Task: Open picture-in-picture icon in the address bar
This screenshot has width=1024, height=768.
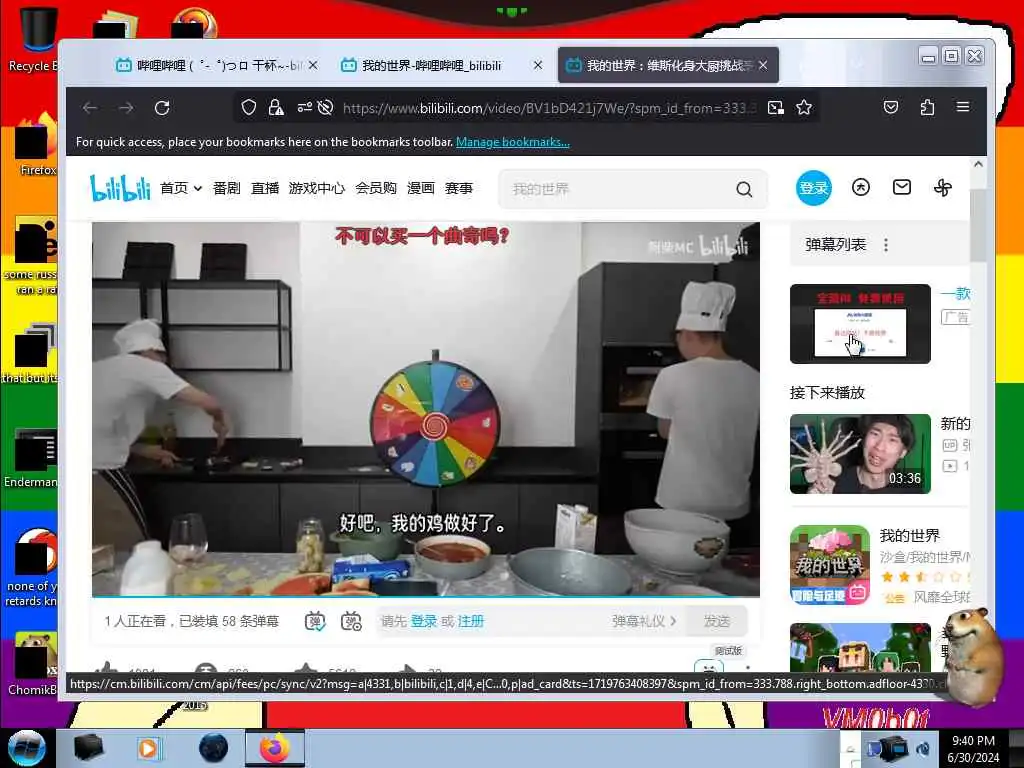Action: 776,108
